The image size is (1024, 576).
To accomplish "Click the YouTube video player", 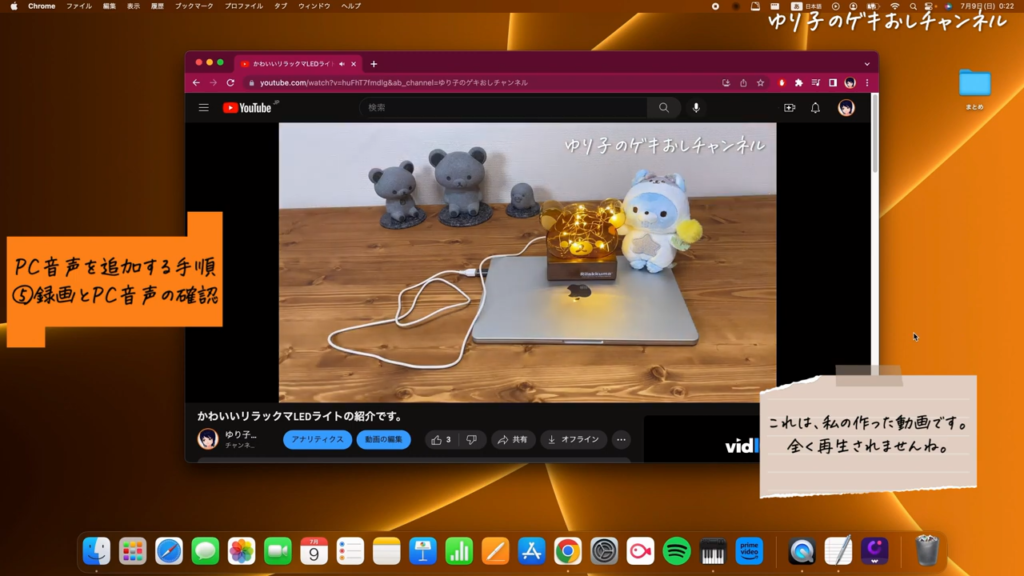I will click(528, 263).
